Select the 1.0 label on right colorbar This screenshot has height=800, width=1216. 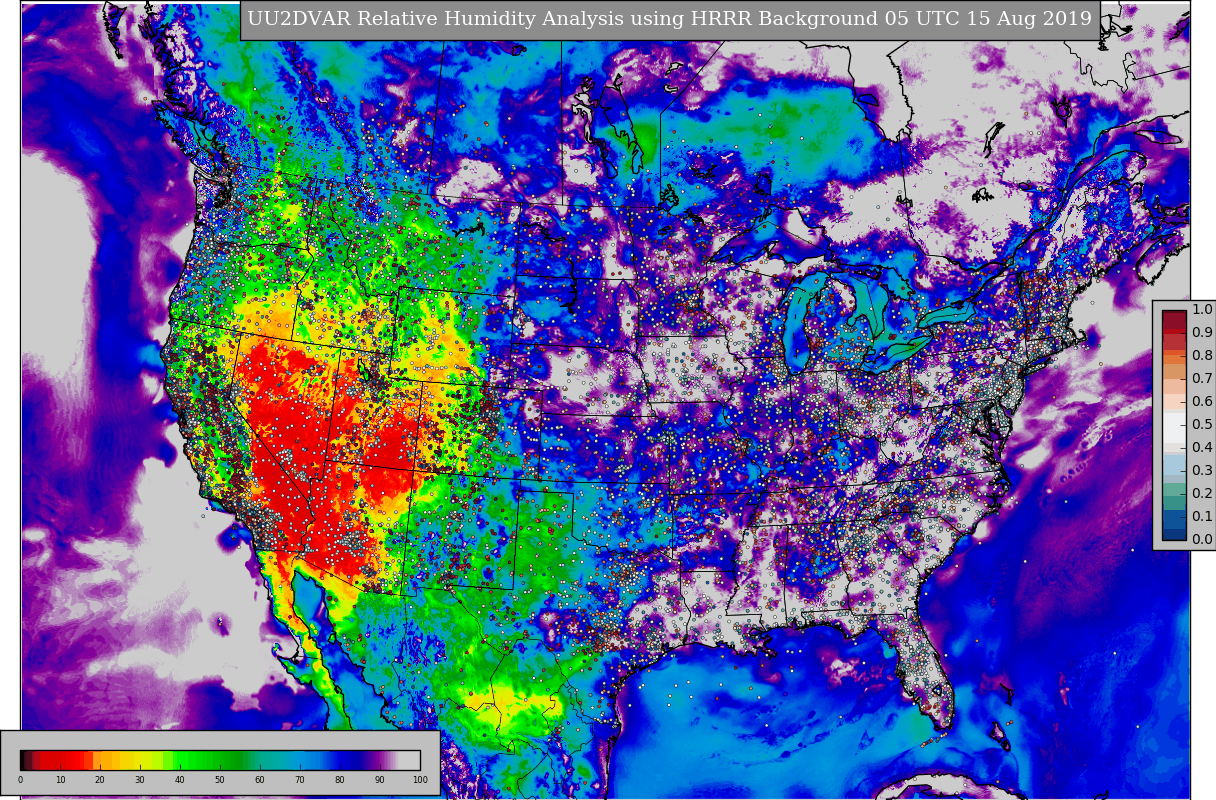pos(1202,309)
